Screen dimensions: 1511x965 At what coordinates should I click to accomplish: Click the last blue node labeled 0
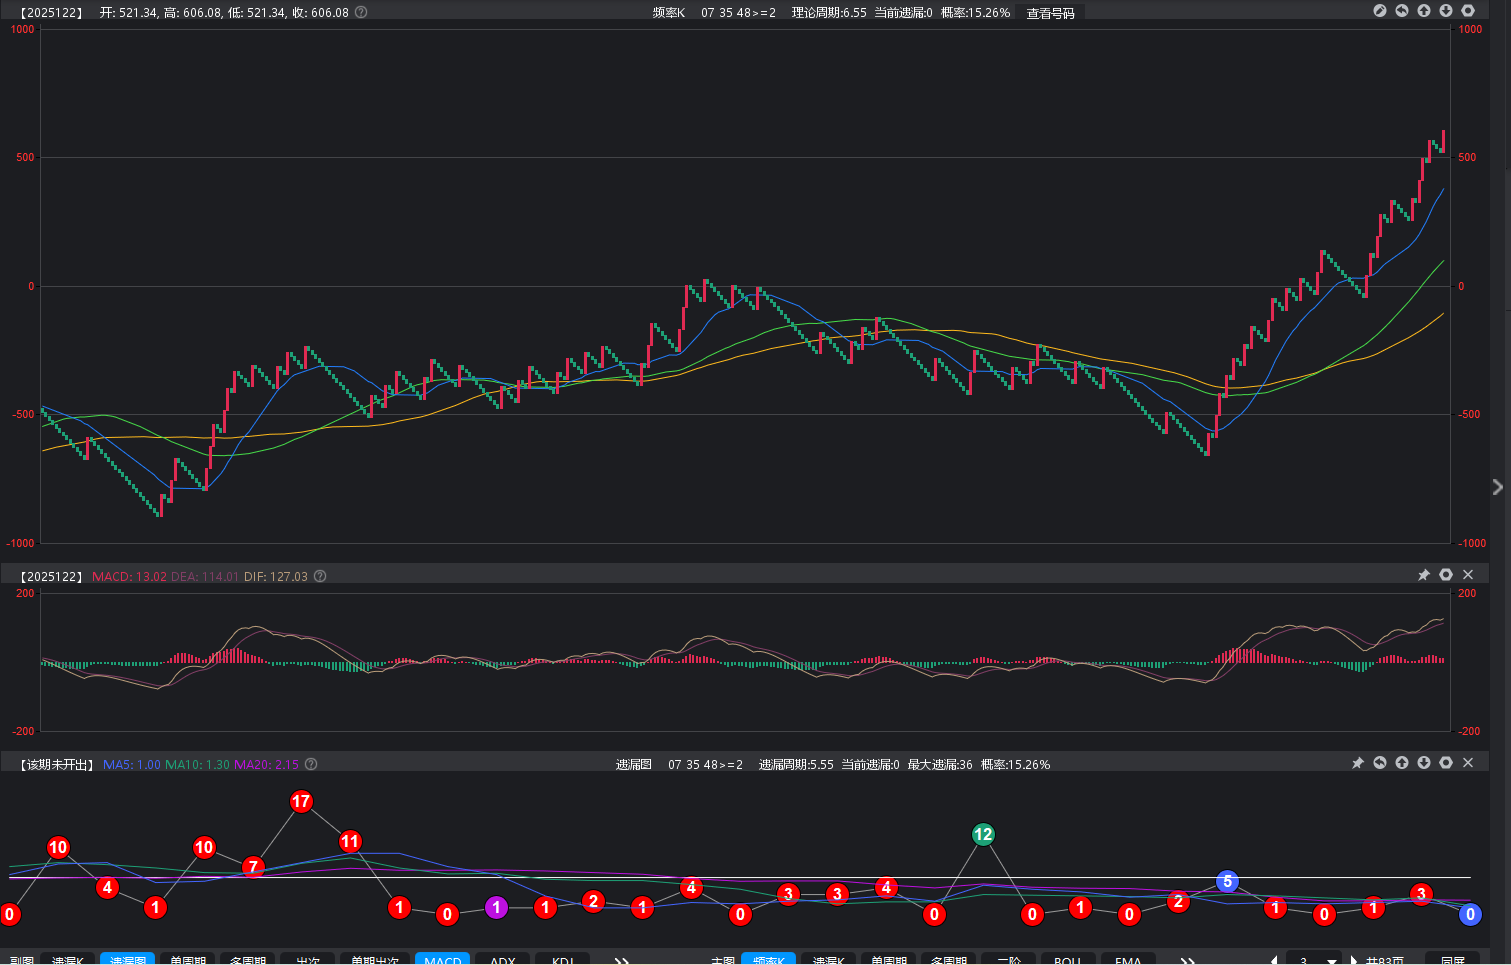pyautogui.click(x=1470, y=914)
